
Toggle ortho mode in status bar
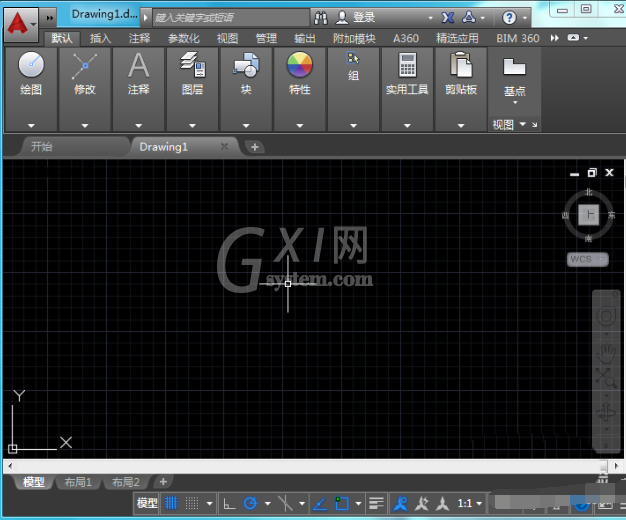point(229,504)
